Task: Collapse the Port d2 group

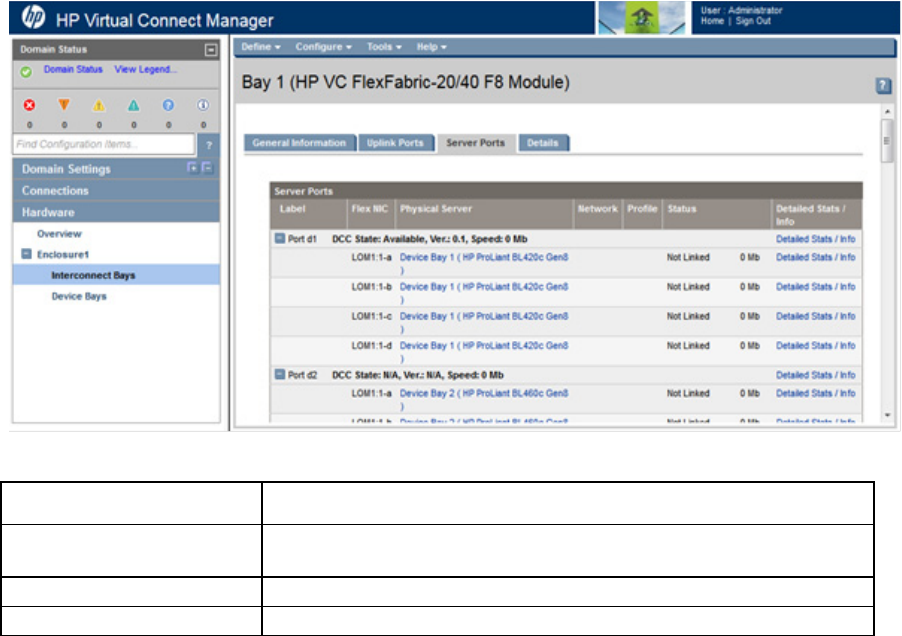Action: (280, 374)
